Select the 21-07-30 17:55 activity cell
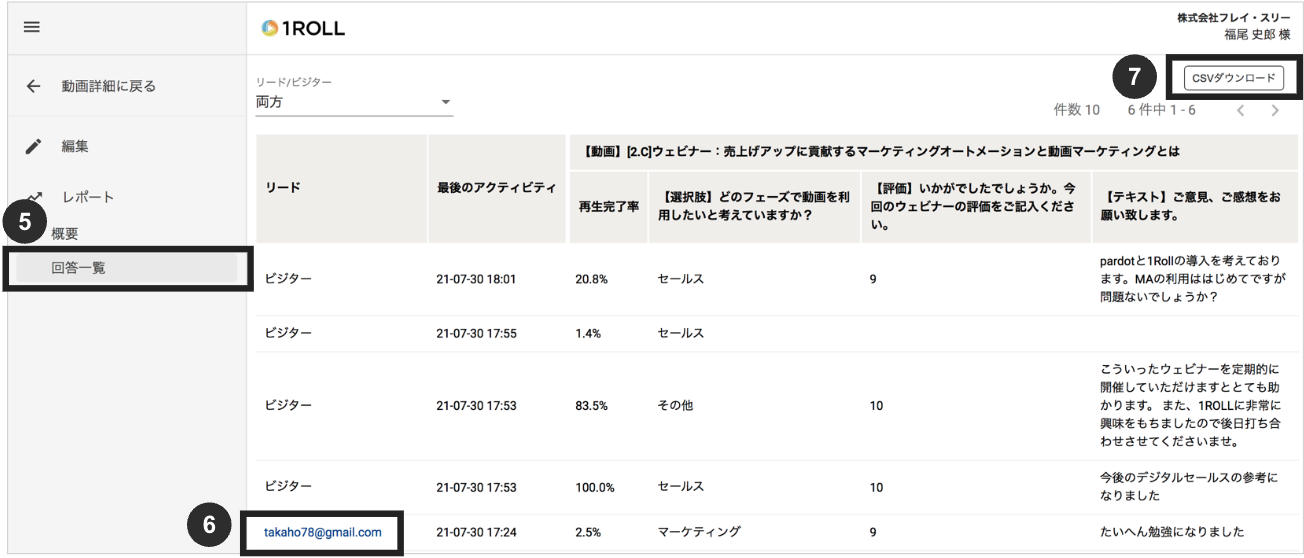The image size is (1304, 558). click(476, 333)
